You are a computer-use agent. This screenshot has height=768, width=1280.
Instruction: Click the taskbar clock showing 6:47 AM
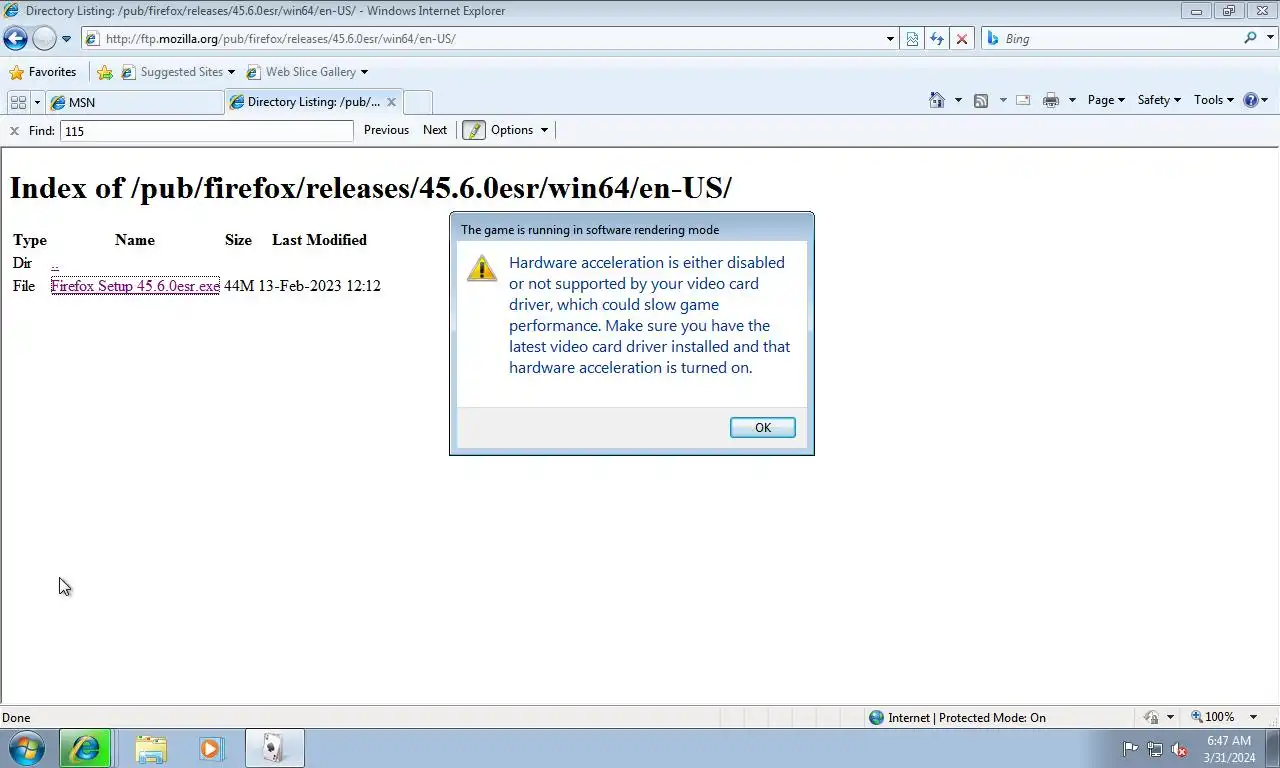click(1230, 749)
